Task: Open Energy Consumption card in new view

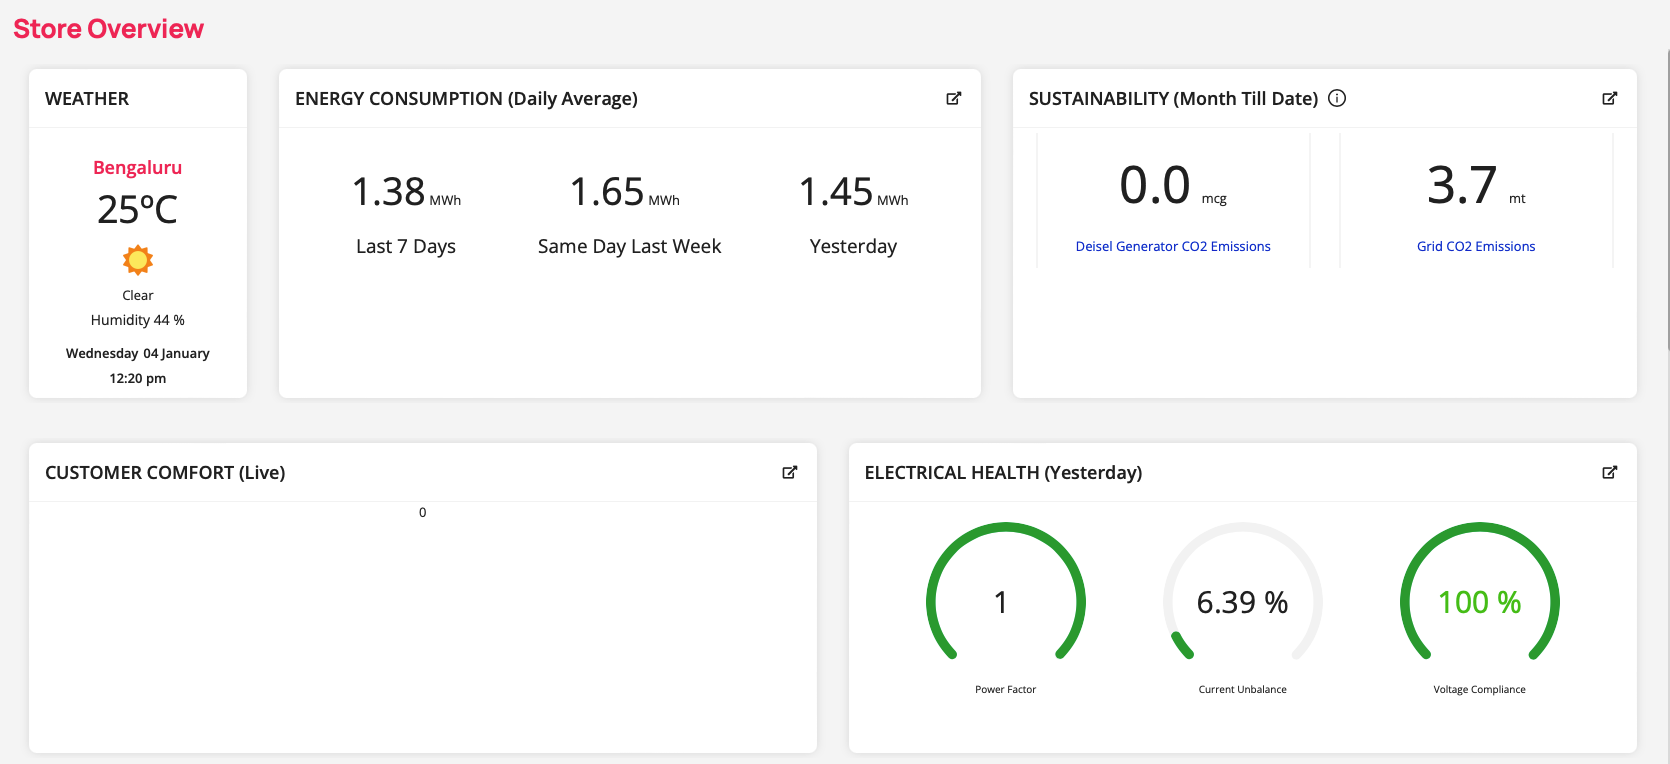Action: 954,98
